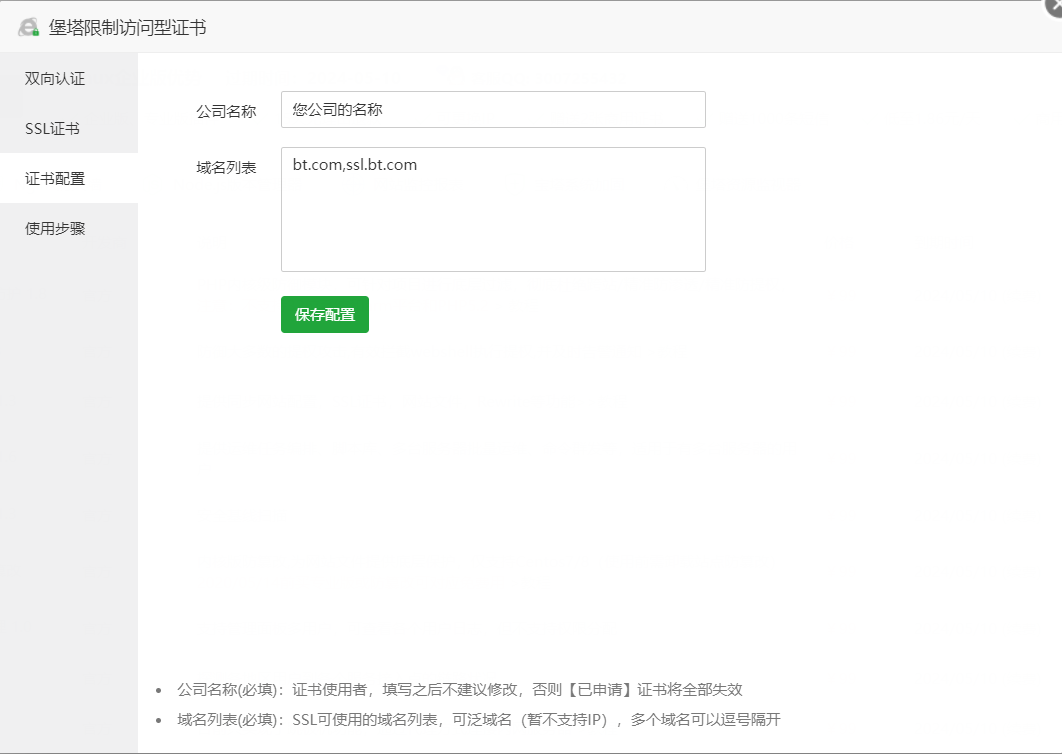
Task: Click inside the 域名列表 text area
Action: click(493, 209)
